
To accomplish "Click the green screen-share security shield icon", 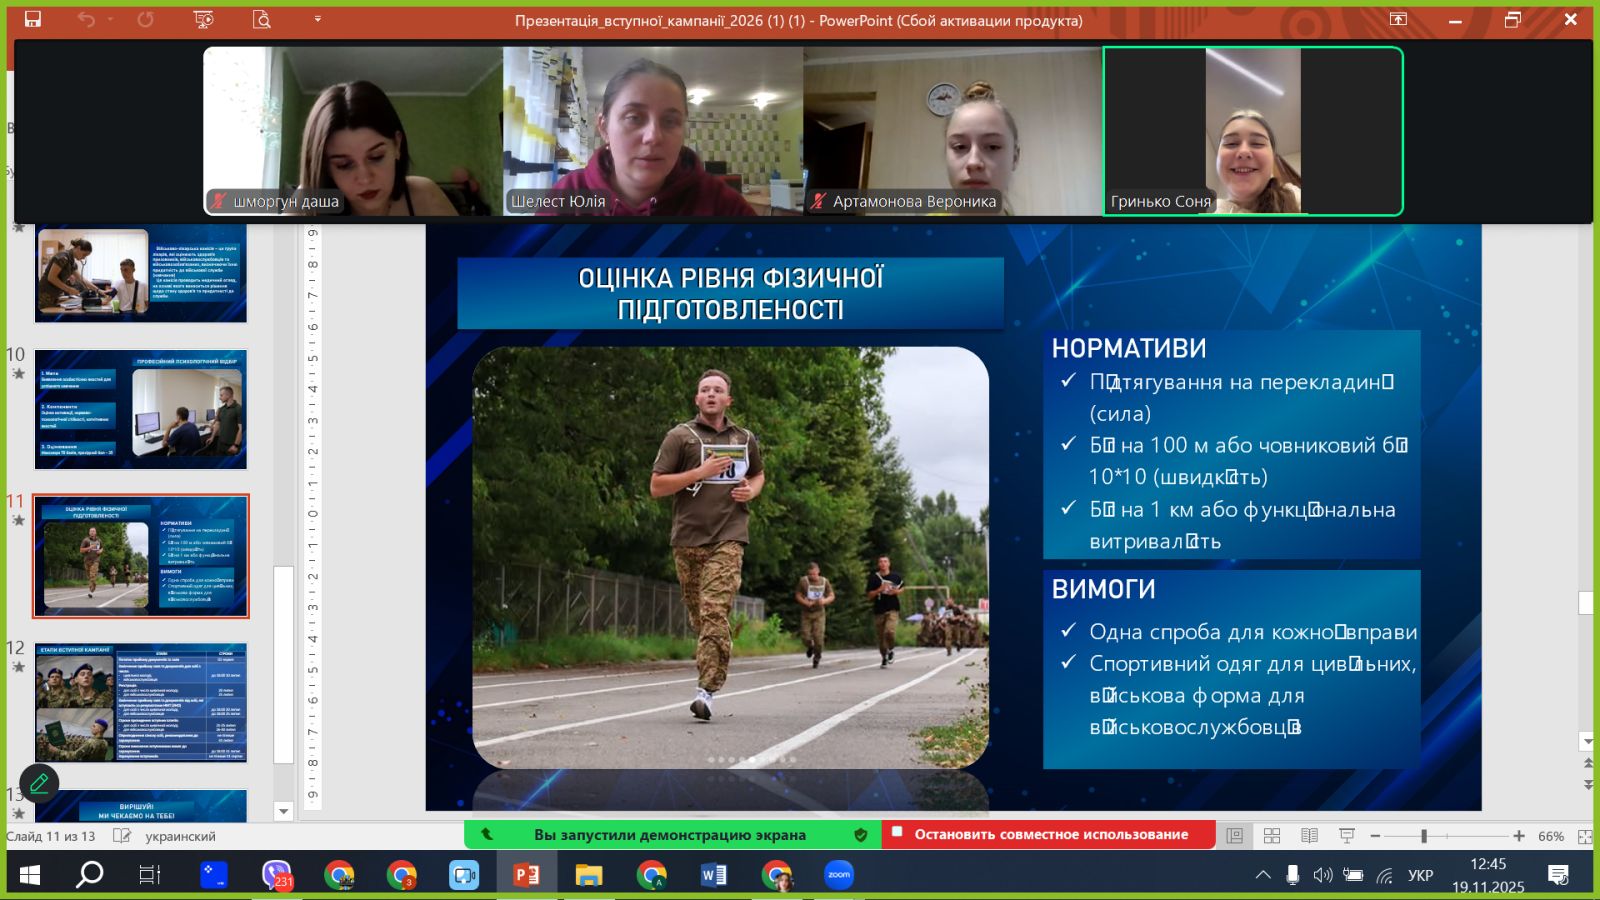I will pos(860,835).
